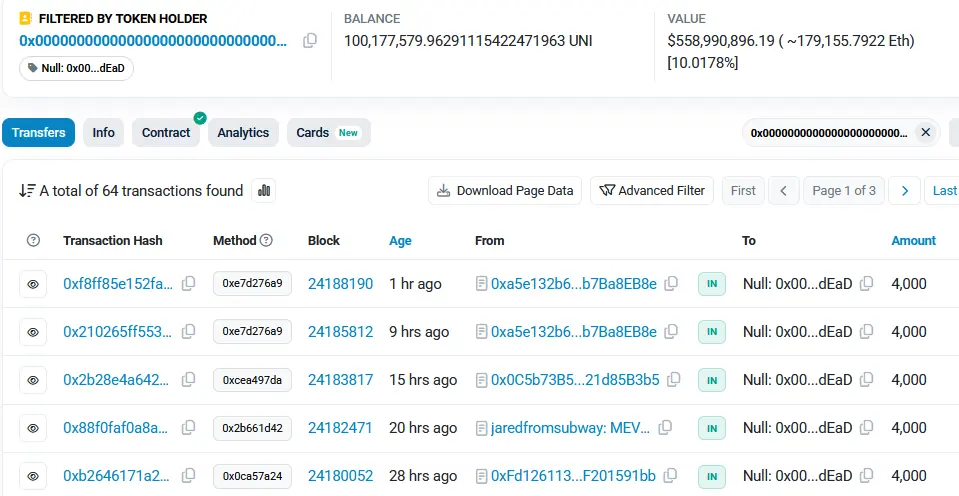The height and width of the screenshot is (496, 959).
Task: Jump to the Last page
Action: tap(943, 191)
